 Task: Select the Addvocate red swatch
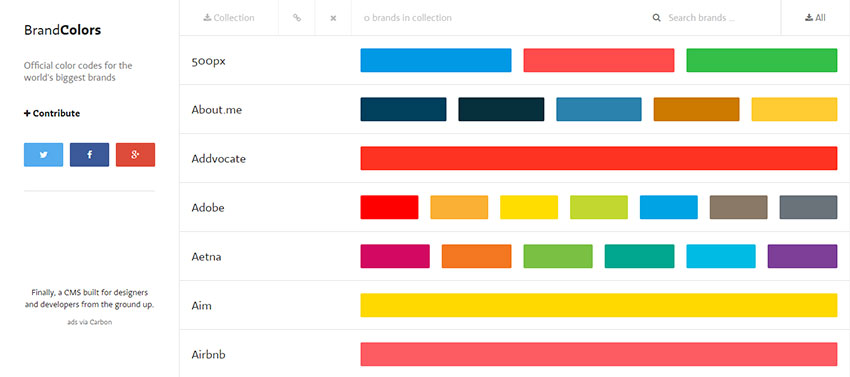coord(599,158)
